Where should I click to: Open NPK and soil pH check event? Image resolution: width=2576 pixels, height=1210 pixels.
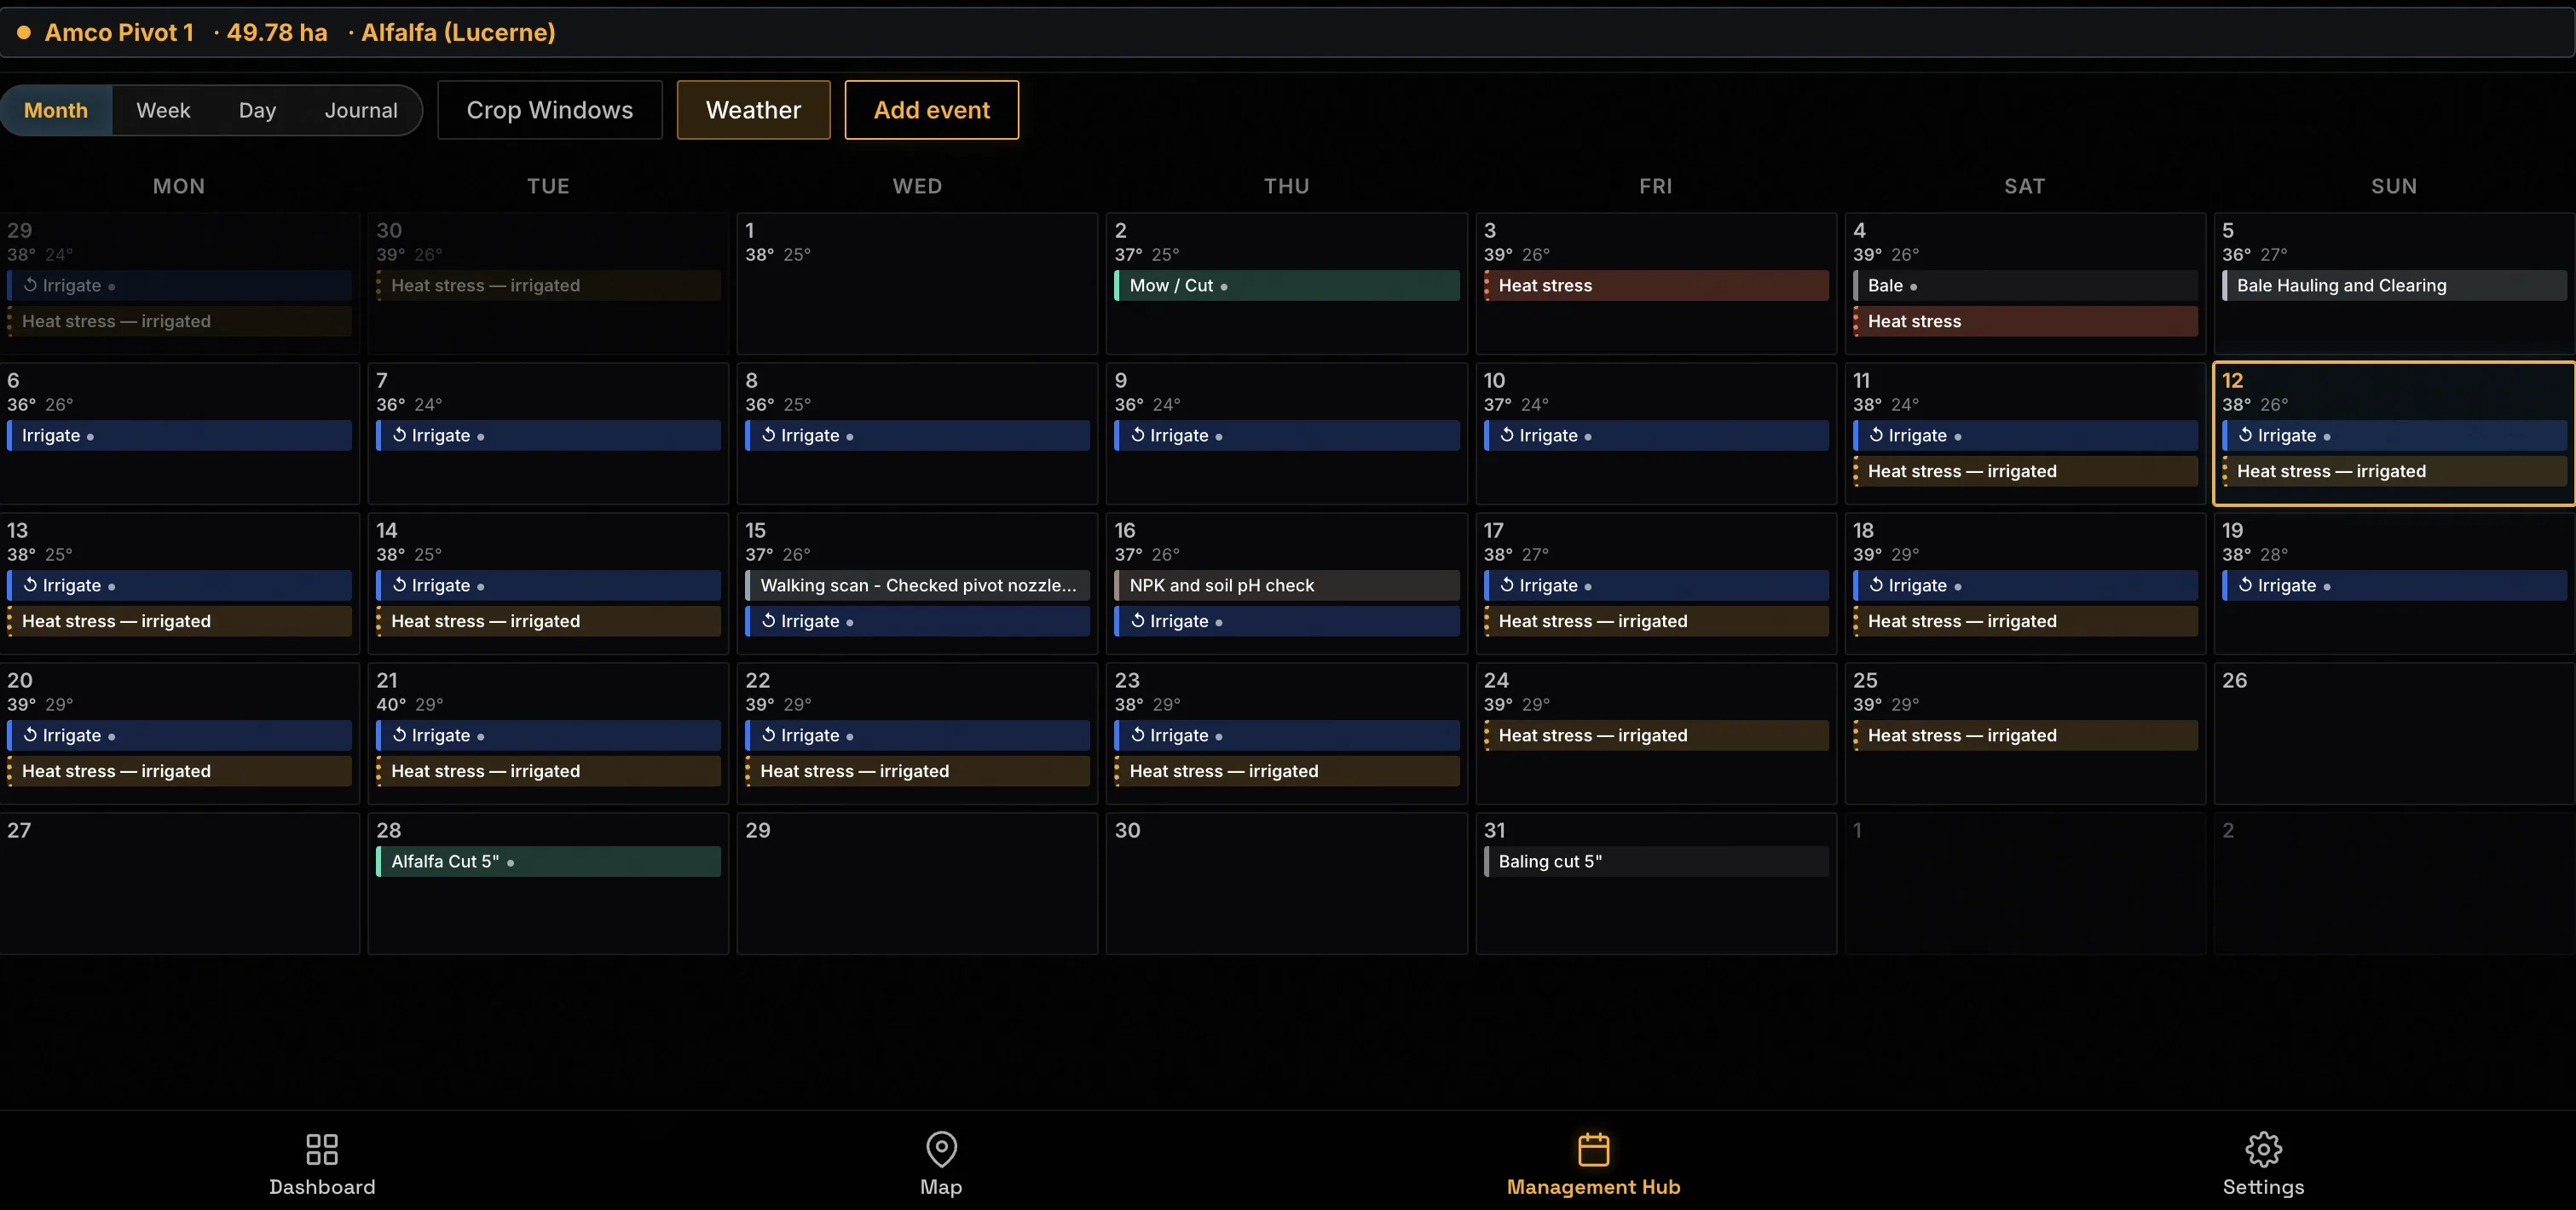click(1286, 585)
